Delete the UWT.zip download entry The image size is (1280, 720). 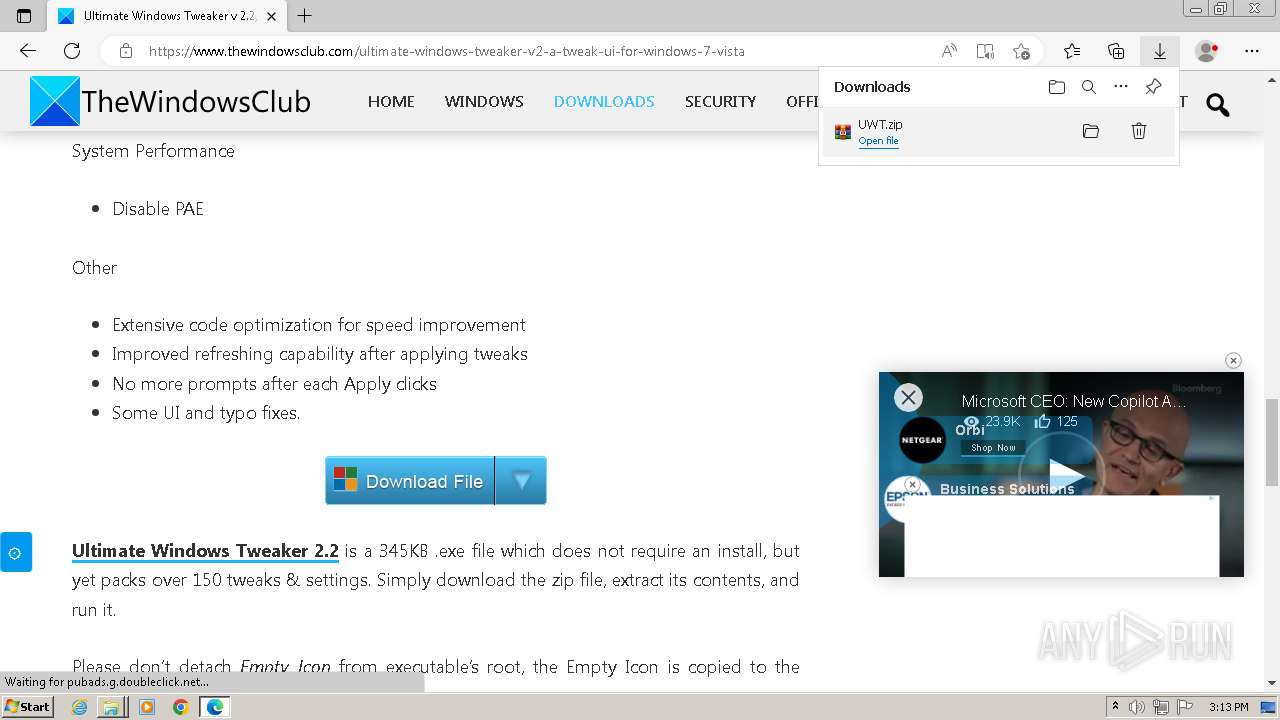tap(1139, 131)
